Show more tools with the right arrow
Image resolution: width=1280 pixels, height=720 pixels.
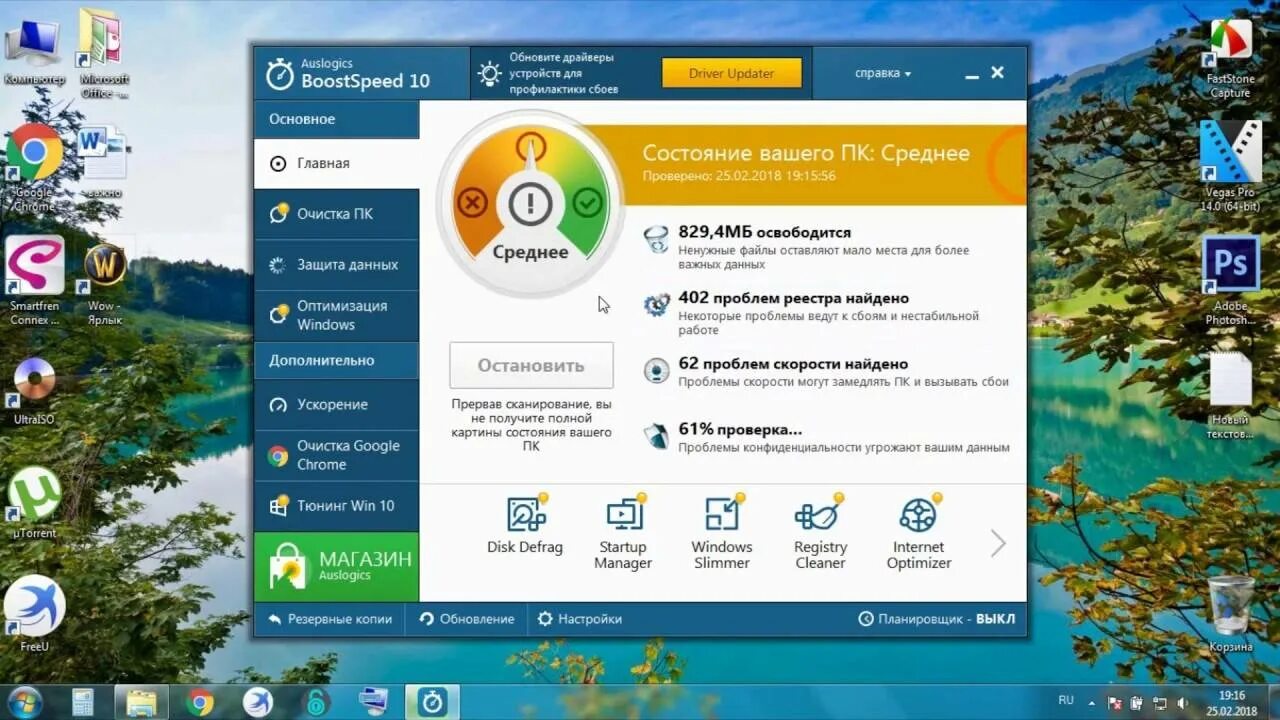click(x=998, y=543)
